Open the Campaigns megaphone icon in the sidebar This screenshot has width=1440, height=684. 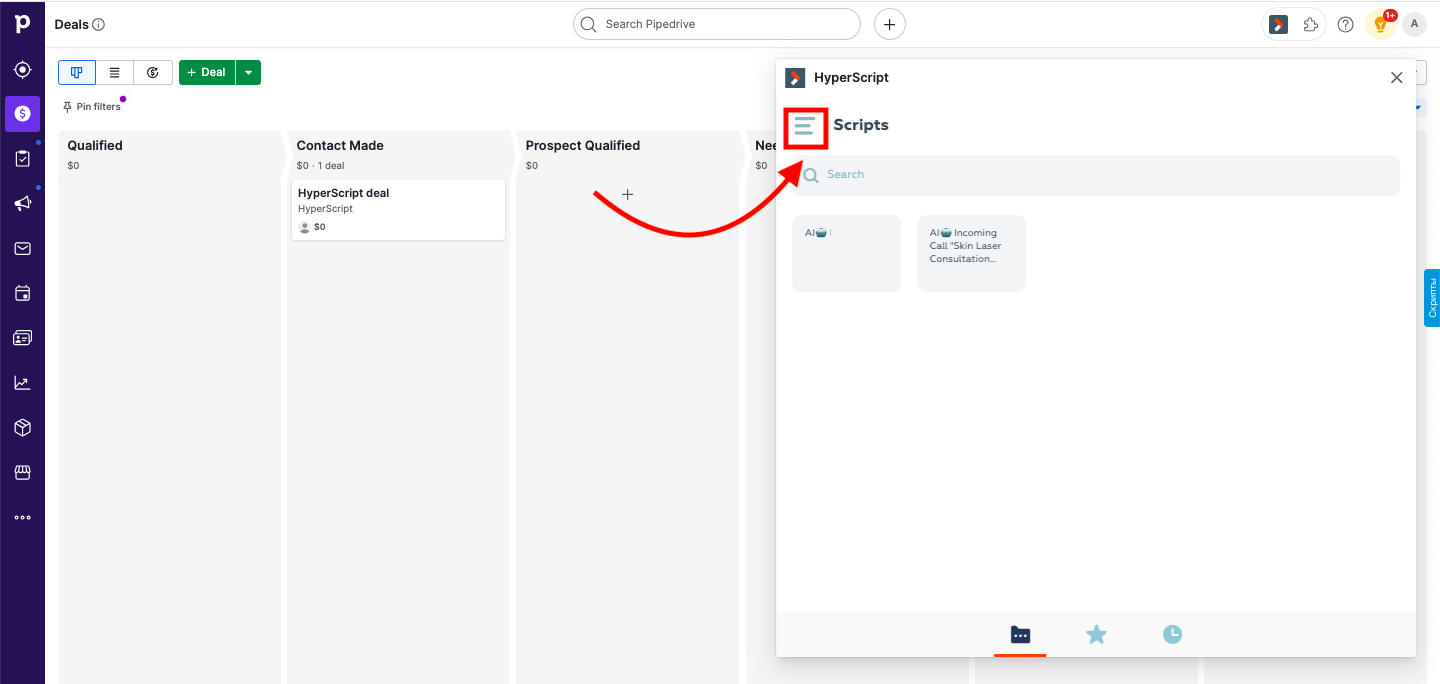[x=22, y=204]
